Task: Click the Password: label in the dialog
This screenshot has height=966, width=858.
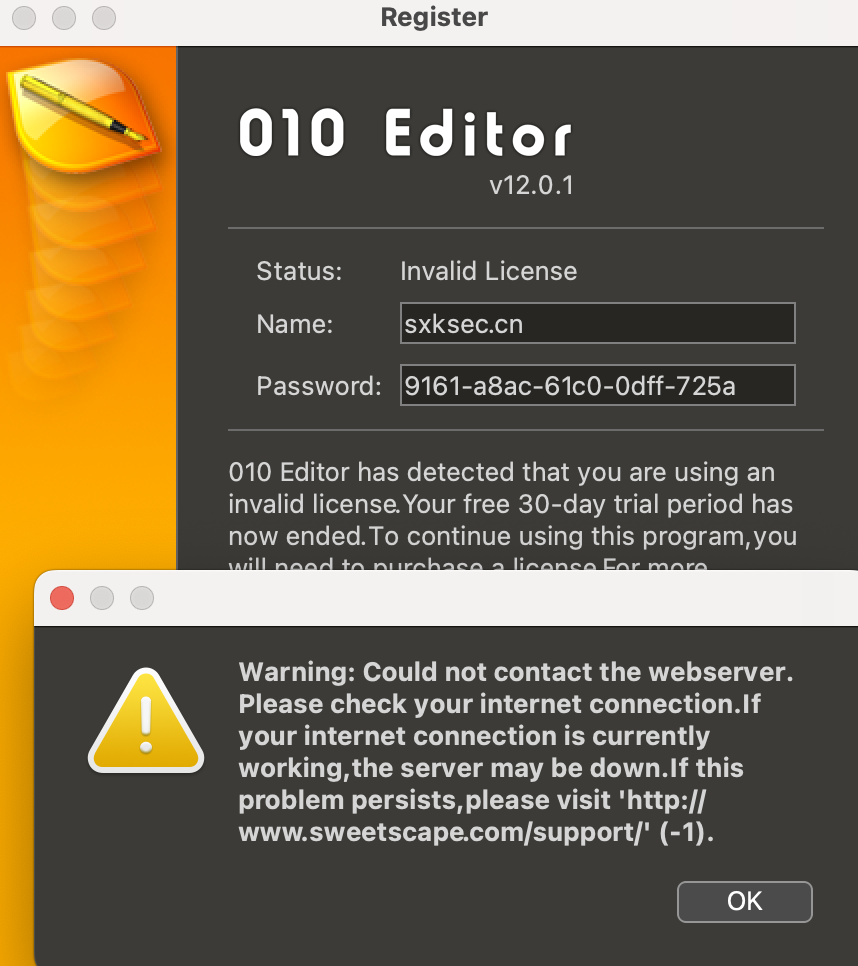Action: (x=318, y=385)
